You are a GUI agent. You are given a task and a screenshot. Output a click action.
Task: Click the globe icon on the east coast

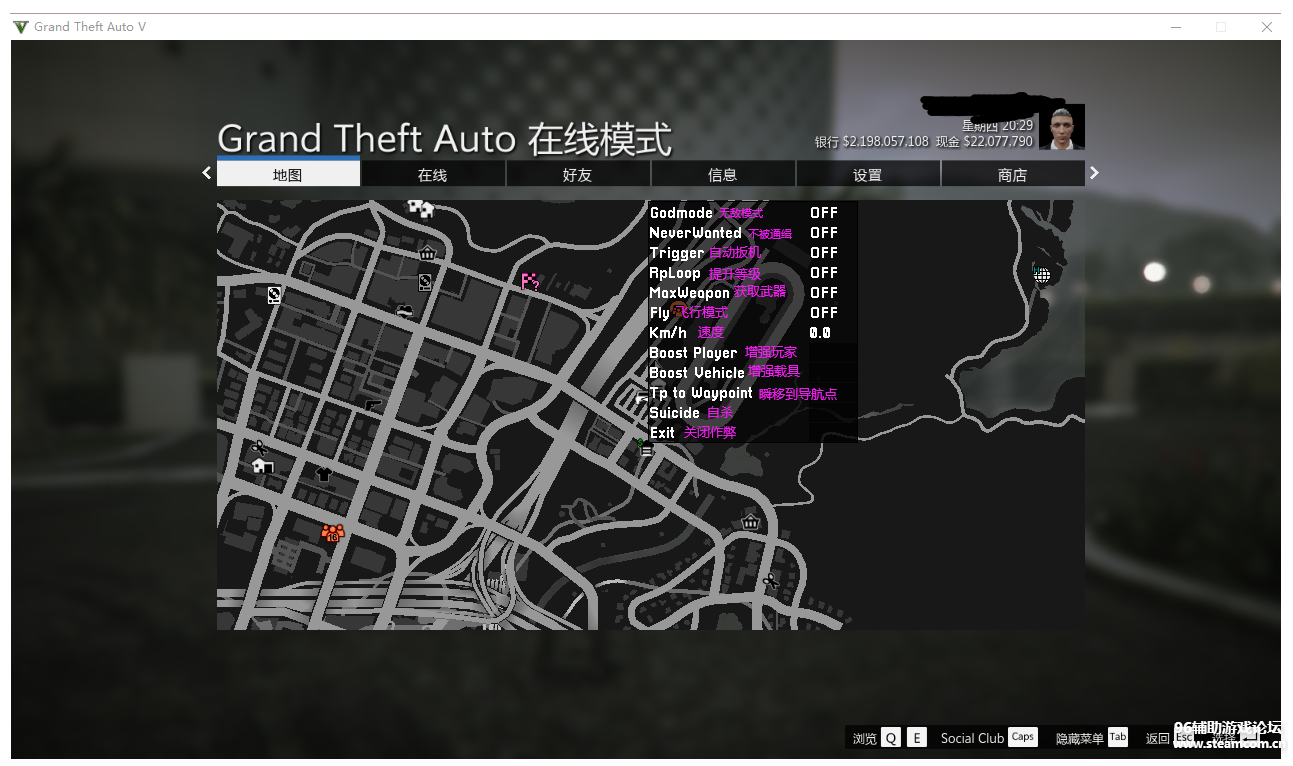coord(1042,275)
